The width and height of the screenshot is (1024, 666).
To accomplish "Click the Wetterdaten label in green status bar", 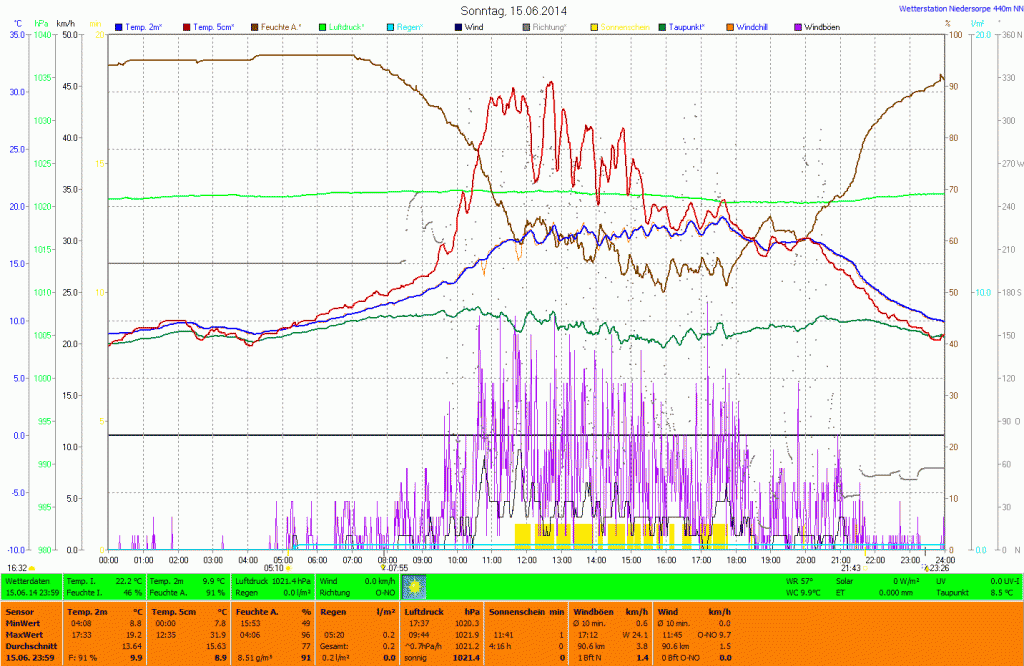I will click(27, 580).
